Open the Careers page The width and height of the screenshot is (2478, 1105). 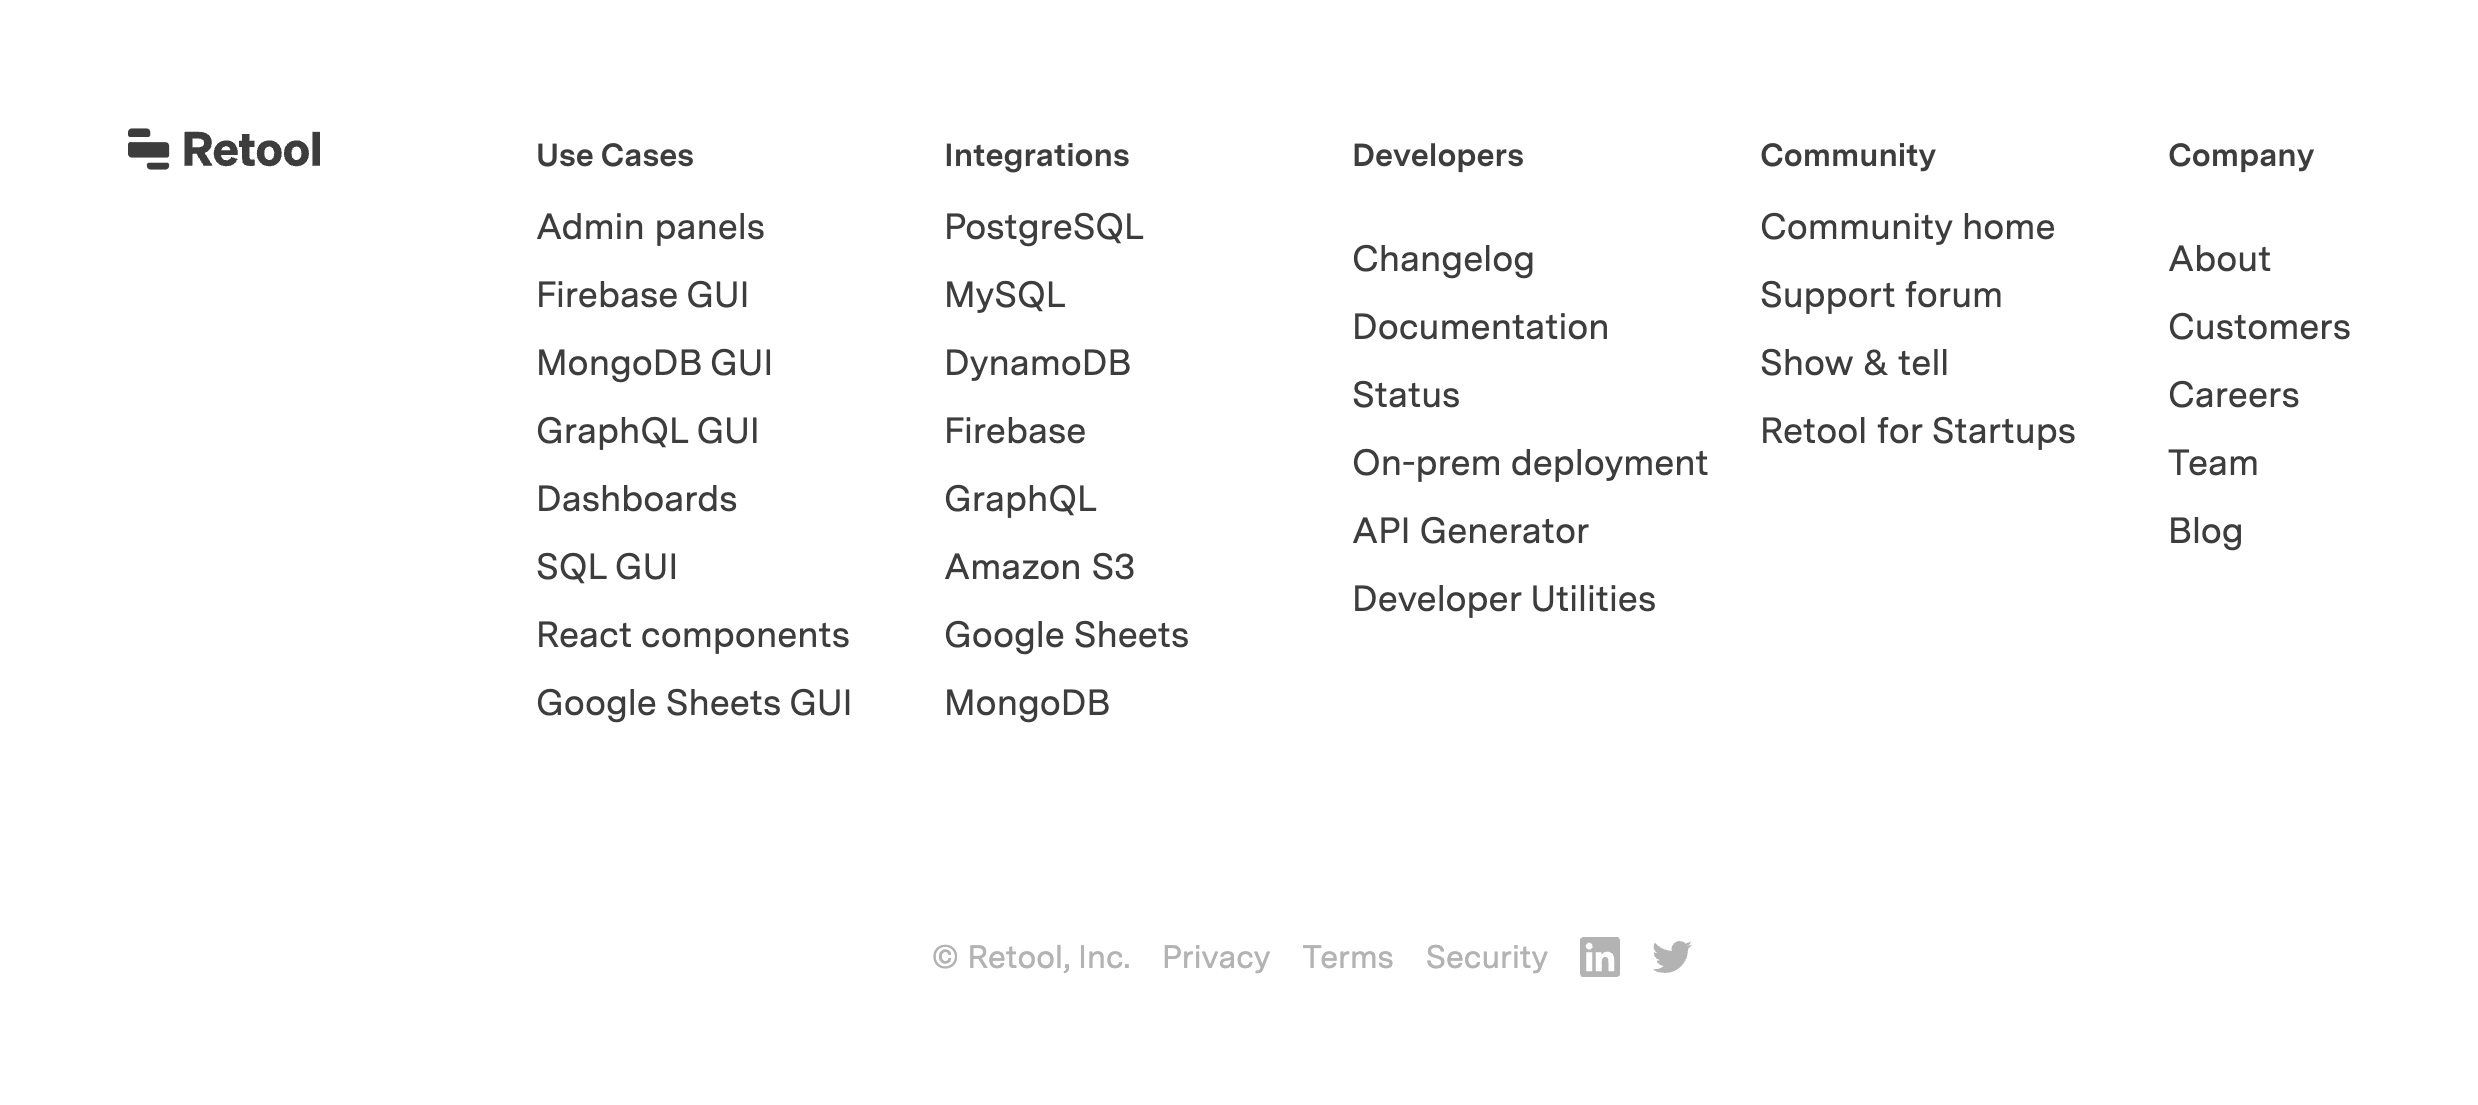pyautogui.click(x=2233, y=395)
